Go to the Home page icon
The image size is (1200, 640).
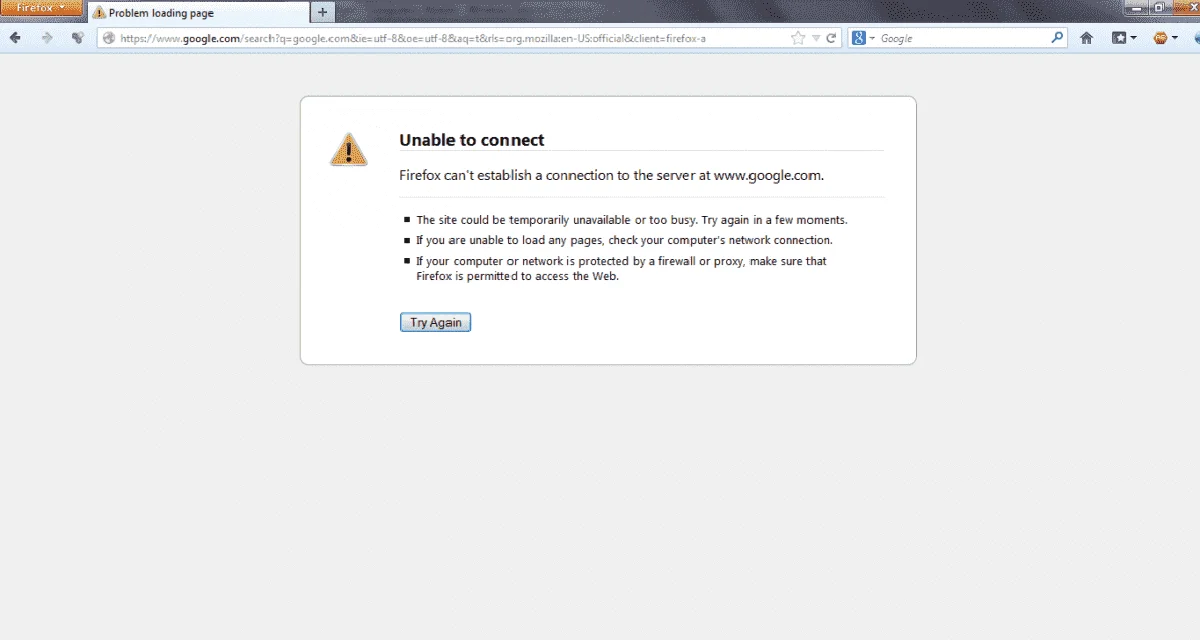[1086, 38]
